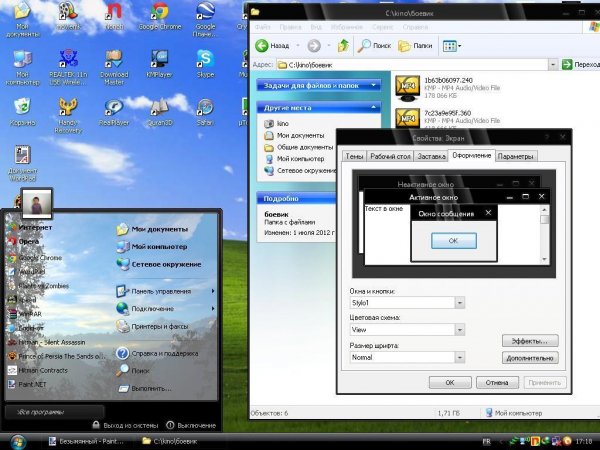The width and height of the screenshot is (600, 450).
Task: Select the 1b63b06097.240 MP4 file
Action: [448, 88]
